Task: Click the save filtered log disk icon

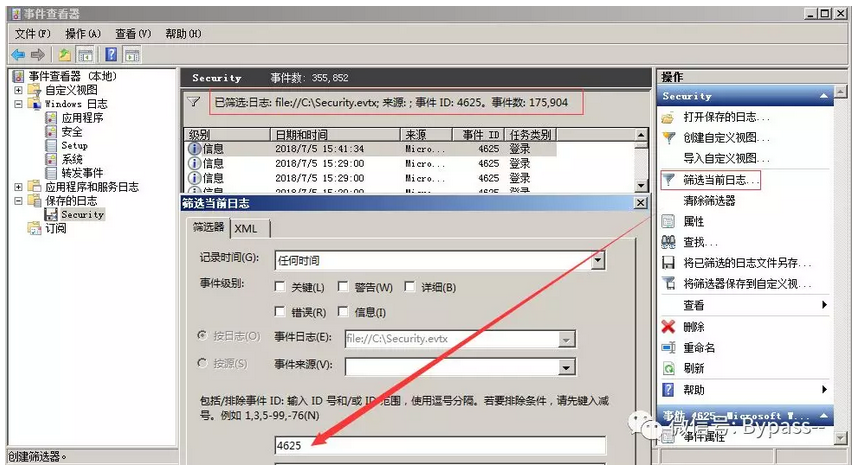Action: pyautogui.click(x=668, y=263)
